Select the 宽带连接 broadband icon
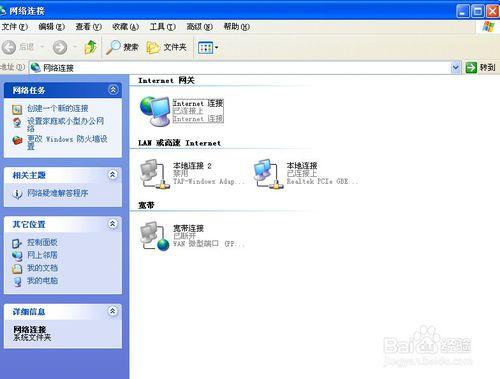500x379 pixels. click(154, 236)
